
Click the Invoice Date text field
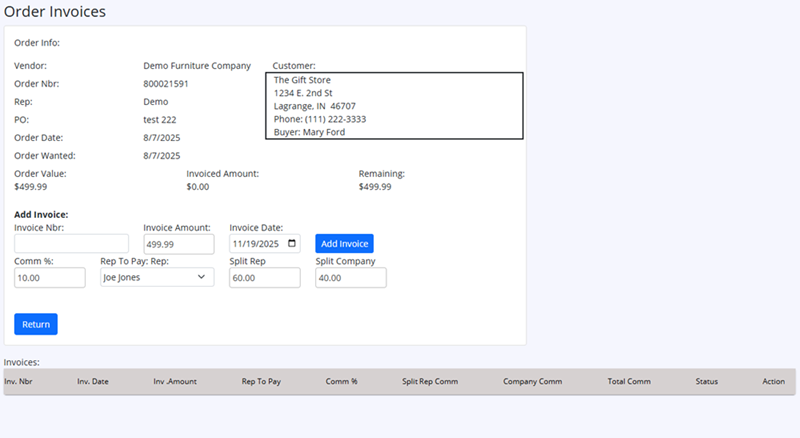tap(256, 243)
